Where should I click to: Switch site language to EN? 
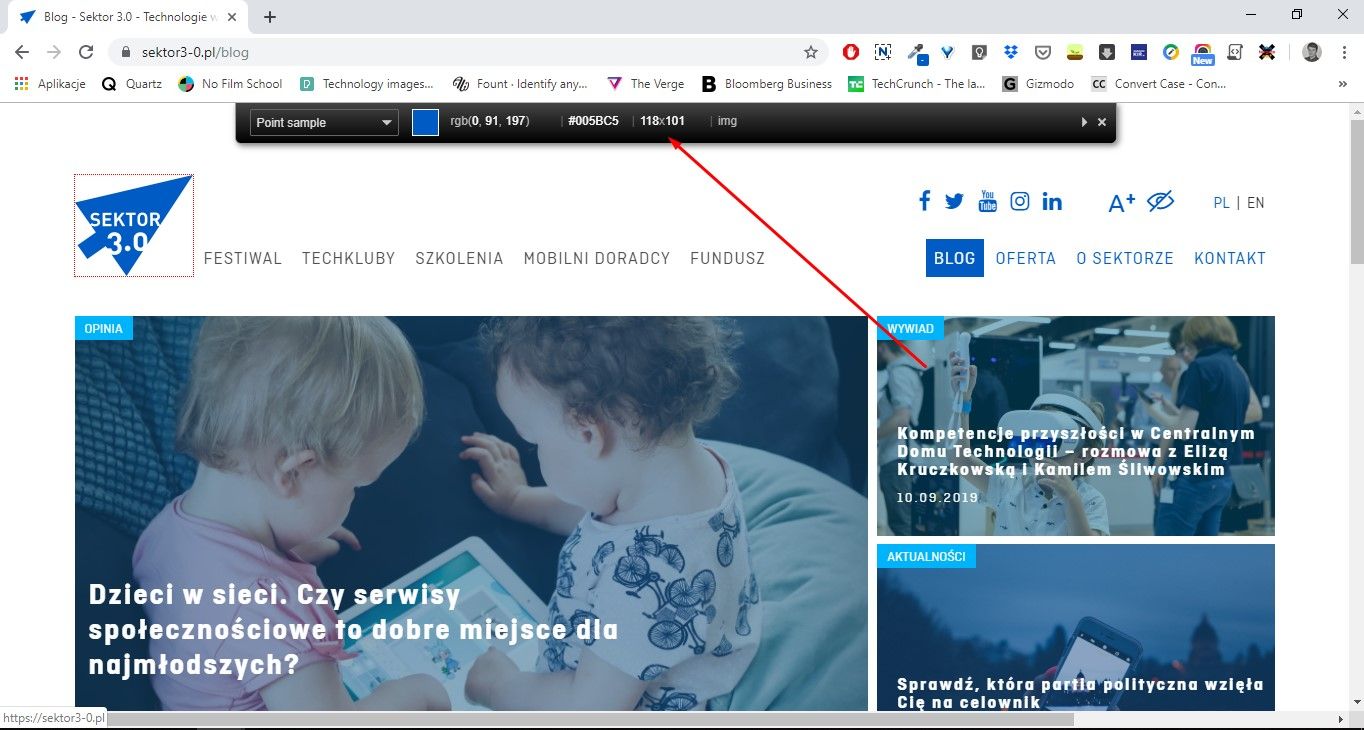coord(1256,203)
